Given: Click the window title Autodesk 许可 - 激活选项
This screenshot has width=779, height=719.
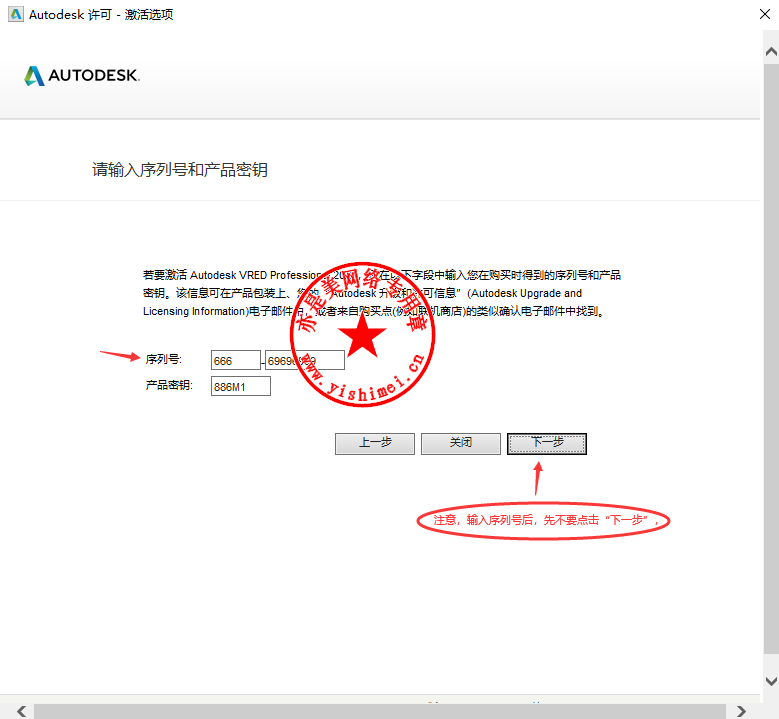Looking at the screenshot, I should [x=101, y=14].
